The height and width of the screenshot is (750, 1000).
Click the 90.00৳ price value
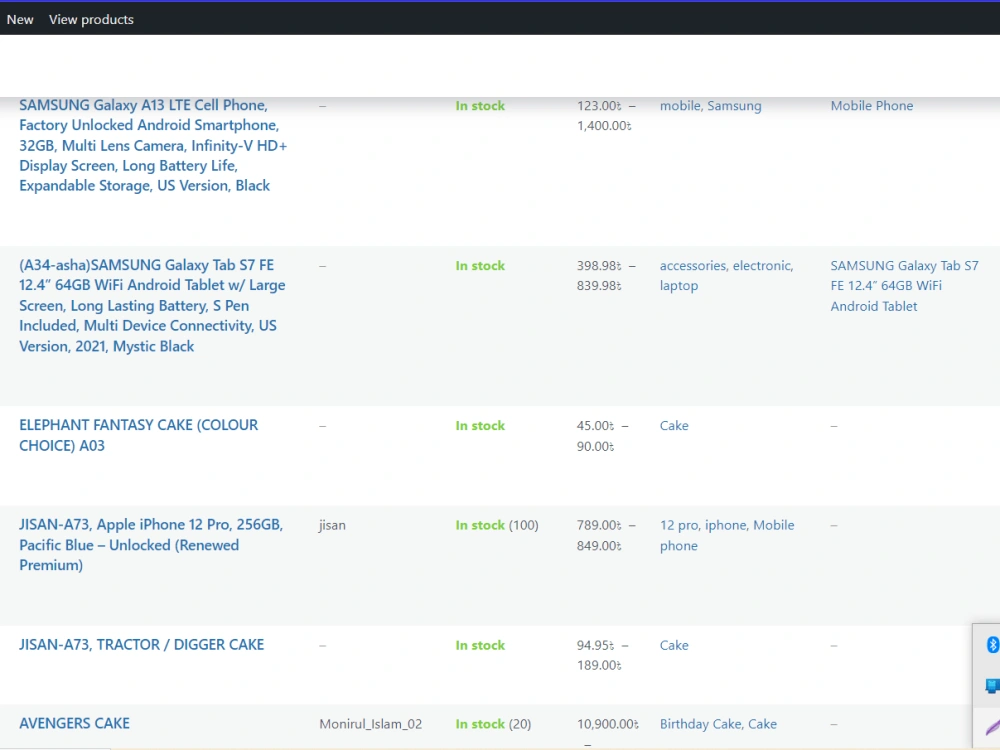pos(596,446)
